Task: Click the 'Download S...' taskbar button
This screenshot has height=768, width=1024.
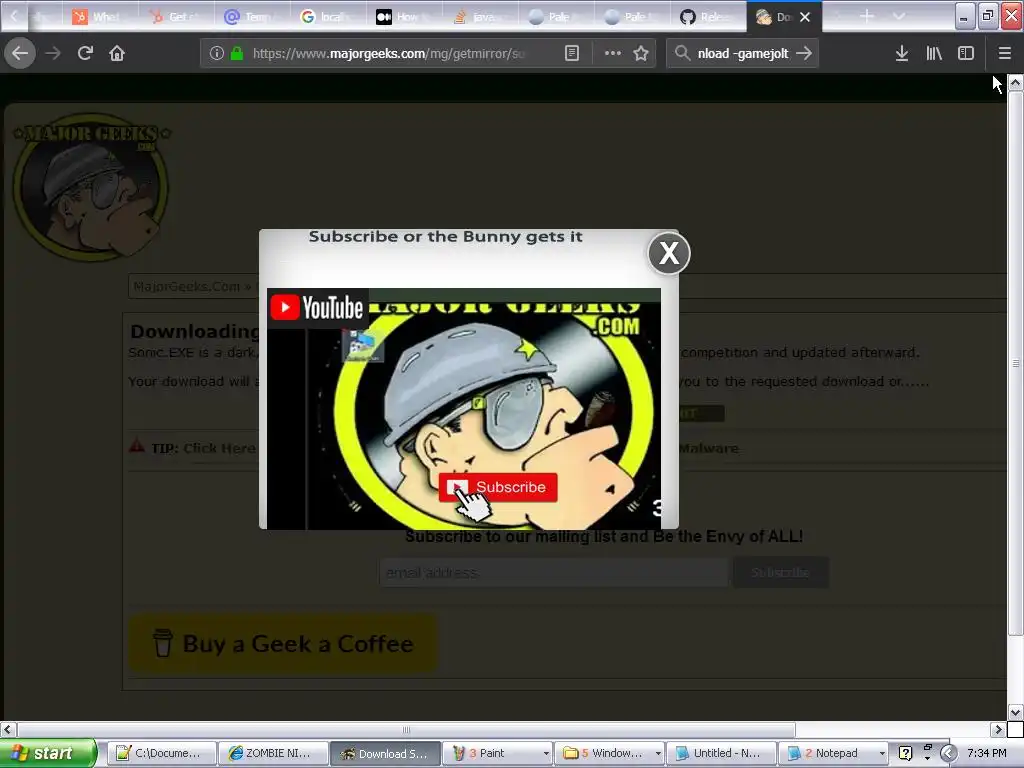Action: tap(385, 753)
